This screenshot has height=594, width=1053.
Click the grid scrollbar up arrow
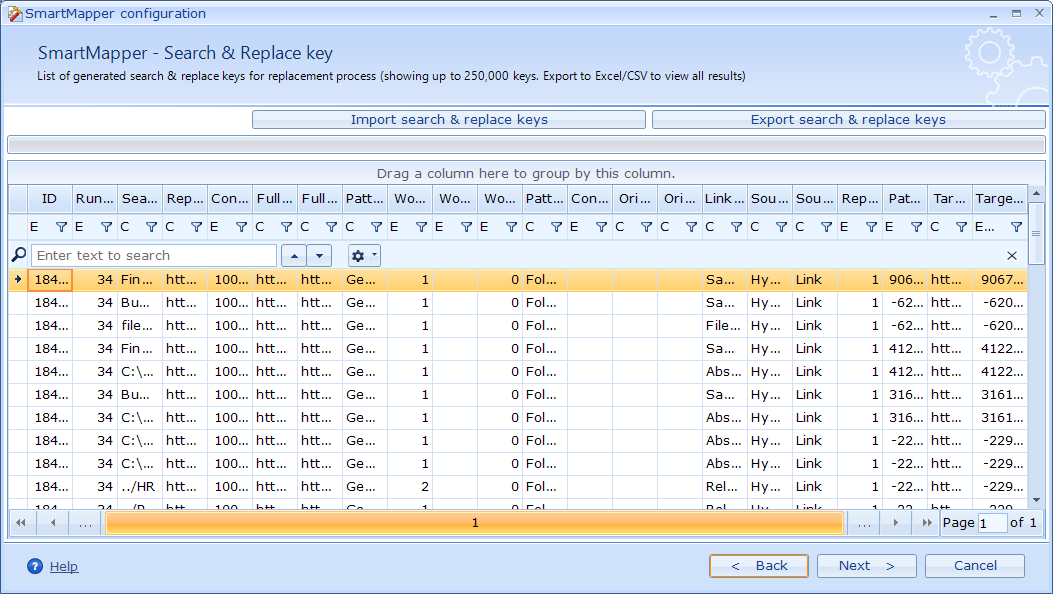coord(1036,193)
